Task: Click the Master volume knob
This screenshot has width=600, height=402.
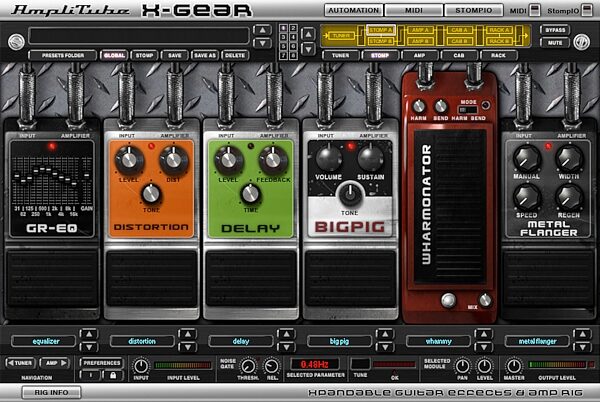Action: click(x=514, y=366)
